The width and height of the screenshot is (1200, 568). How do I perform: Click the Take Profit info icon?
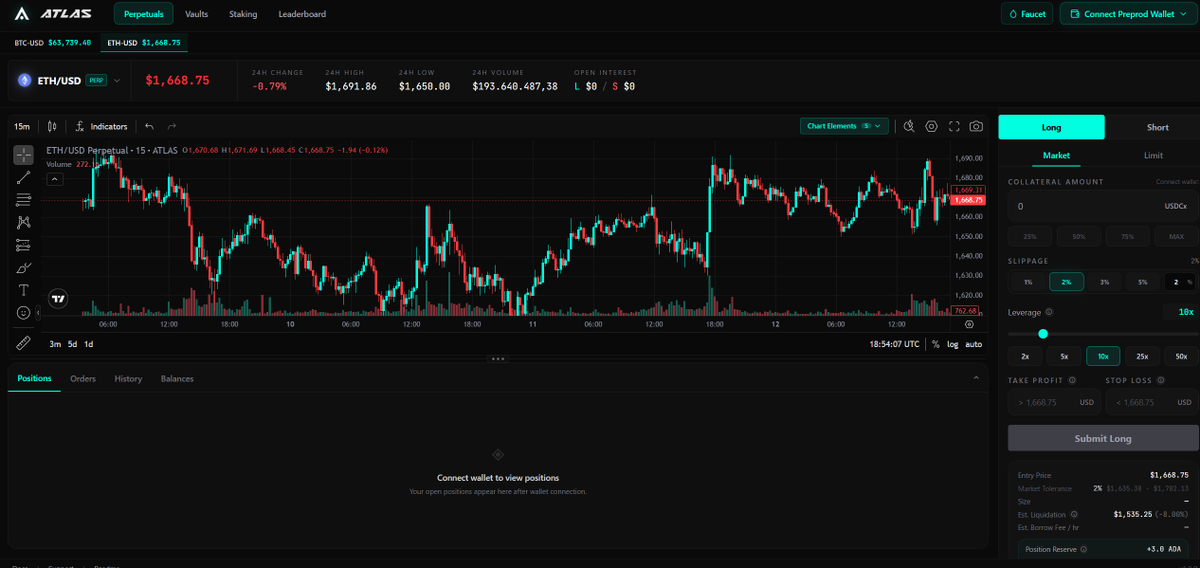(x=1071, y=380)
